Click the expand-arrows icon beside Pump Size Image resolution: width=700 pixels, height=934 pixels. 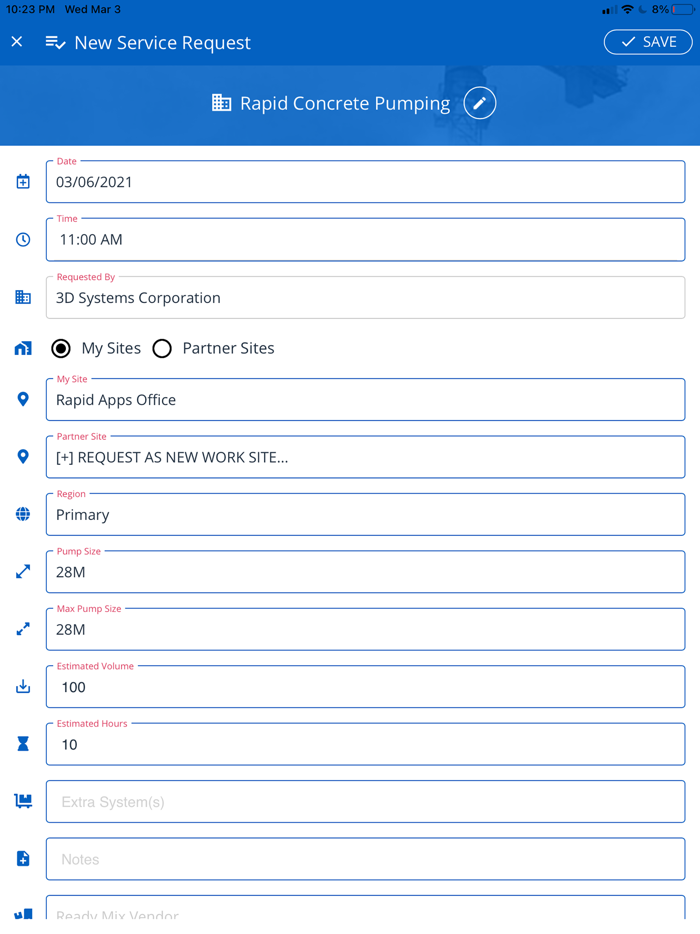[22, 572]
